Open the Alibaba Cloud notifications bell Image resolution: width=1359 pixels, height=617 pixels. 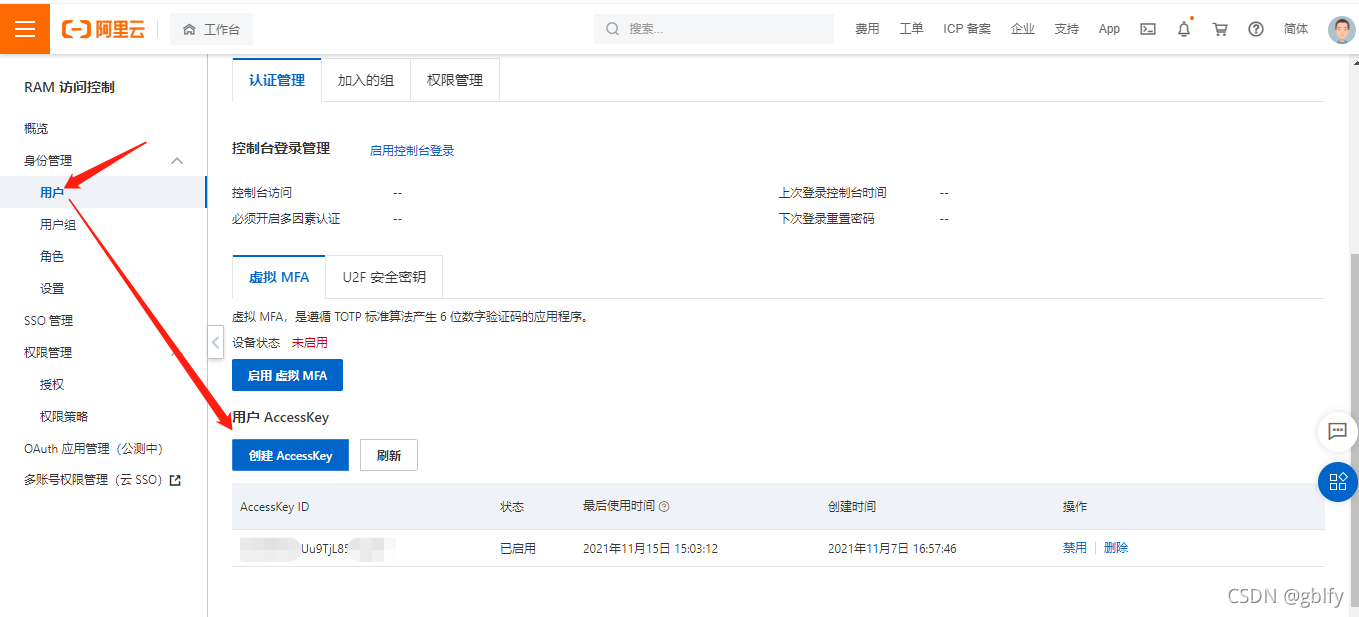[x=1183, y=28]
